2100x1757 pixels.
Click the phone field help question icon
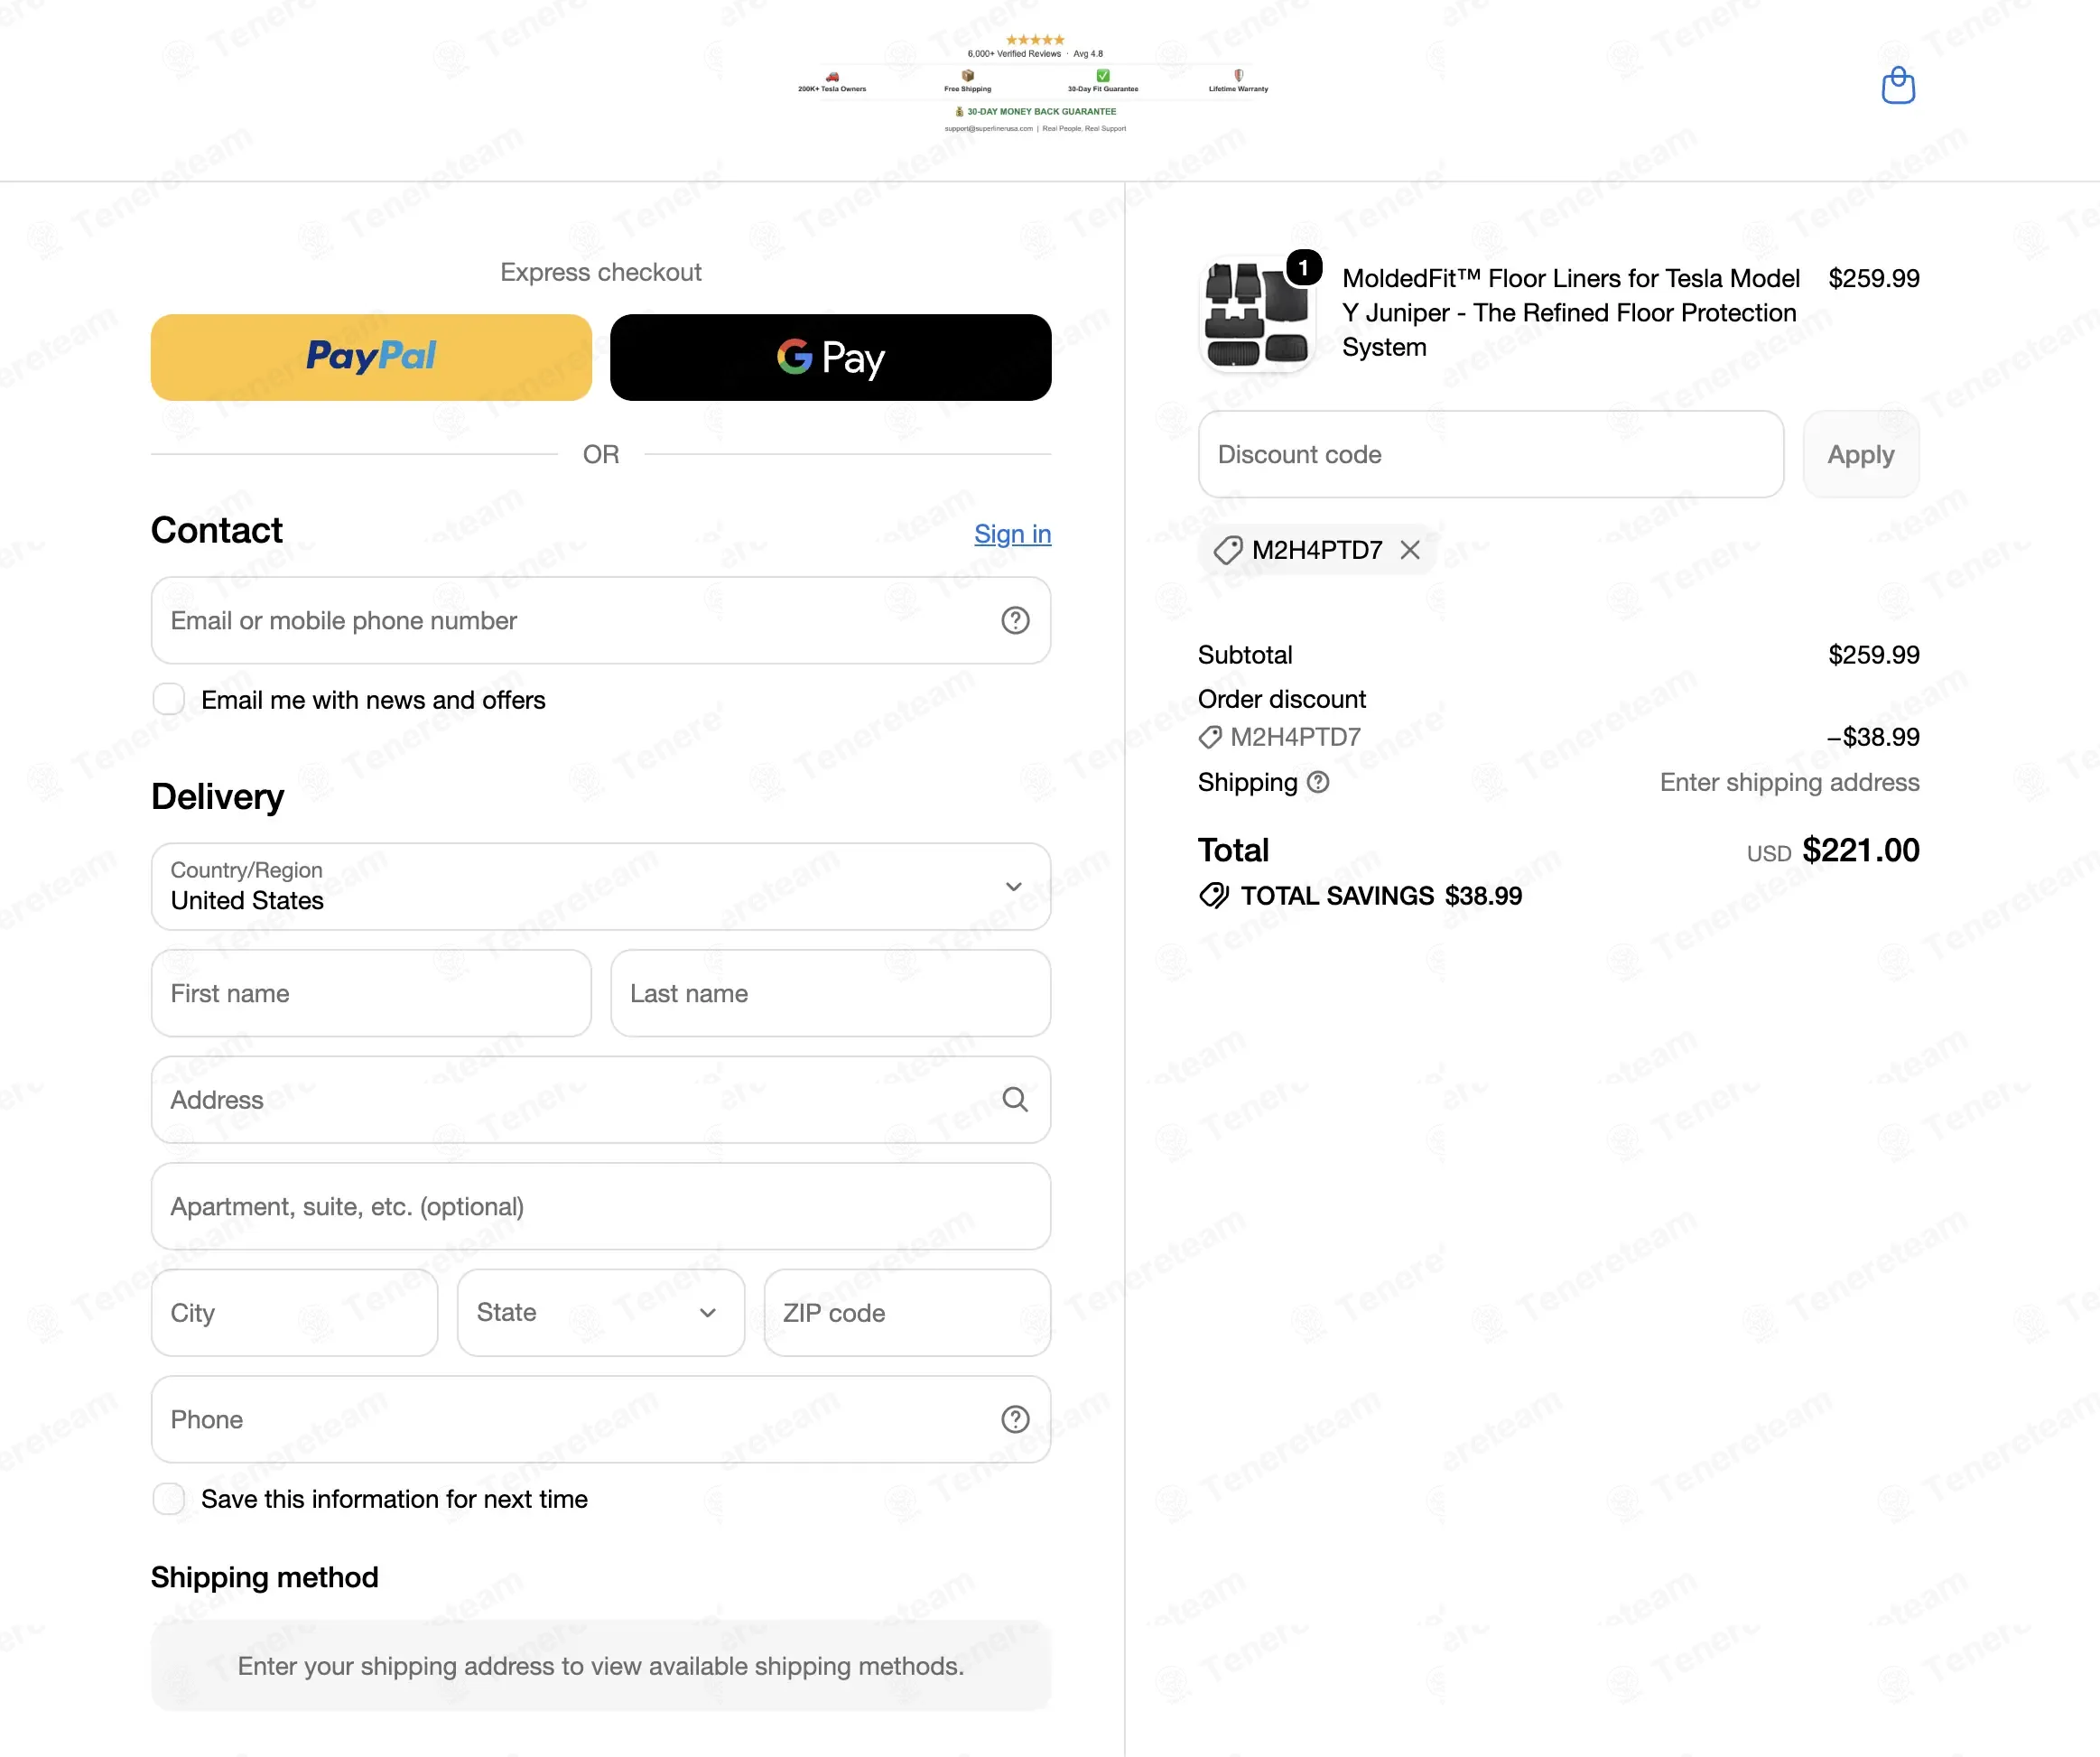click(x=1015, y=1419)
